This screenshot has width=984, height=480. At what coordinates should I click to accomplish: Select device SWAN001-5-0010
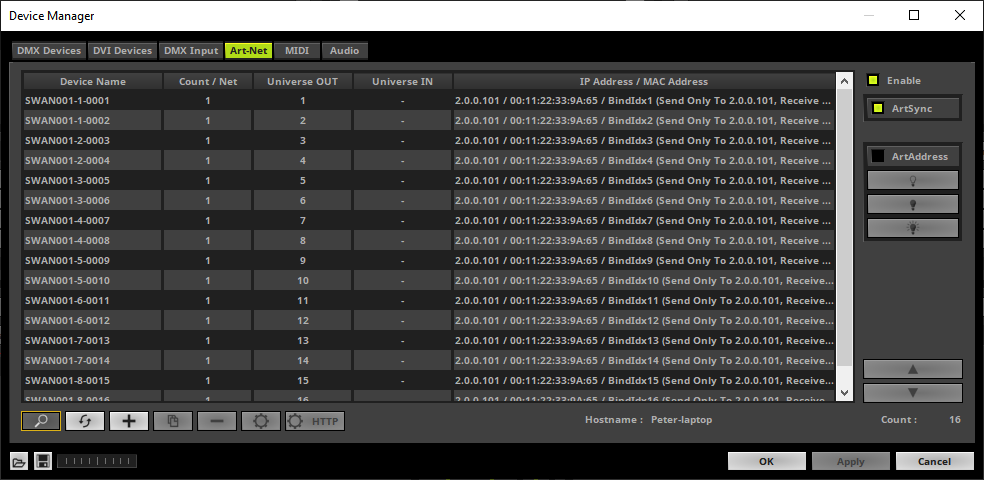tap(93, 280)
